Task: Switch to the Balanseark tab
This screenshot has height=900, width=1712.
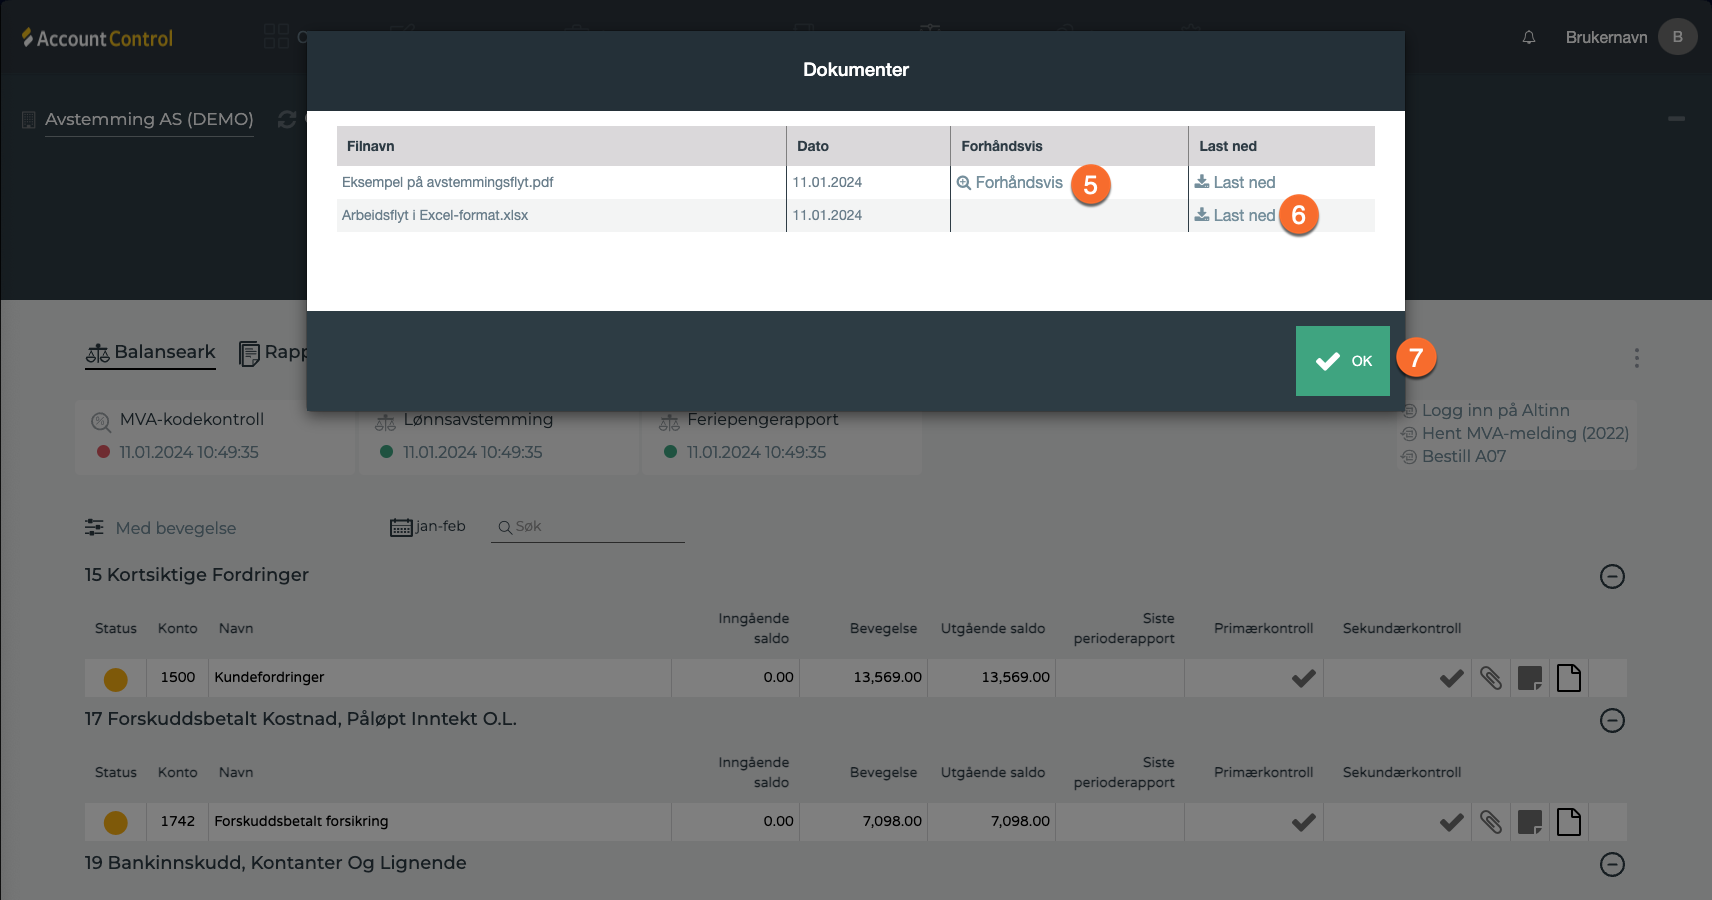Action: tap(151, 352)
